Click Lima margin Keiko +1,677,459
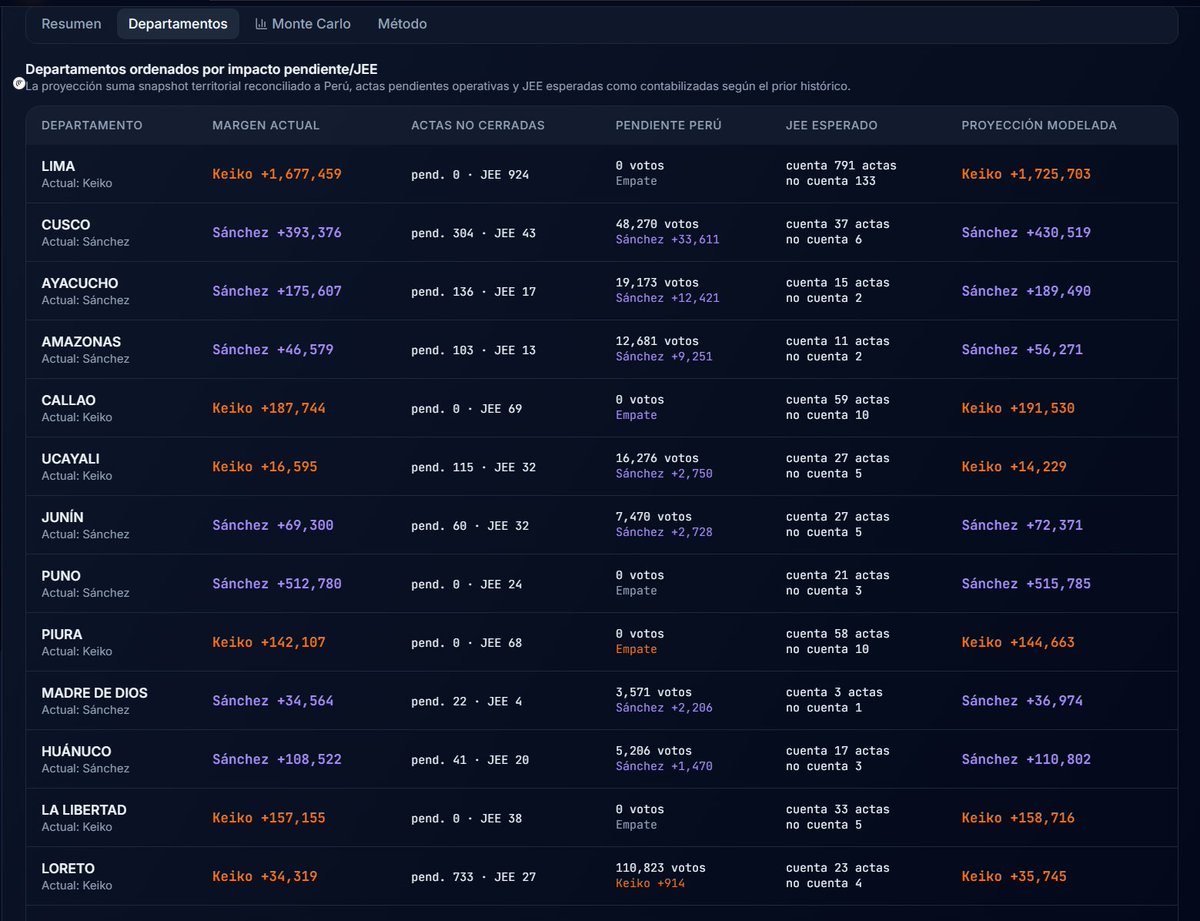1200x921 pixels. click(277, 174)
